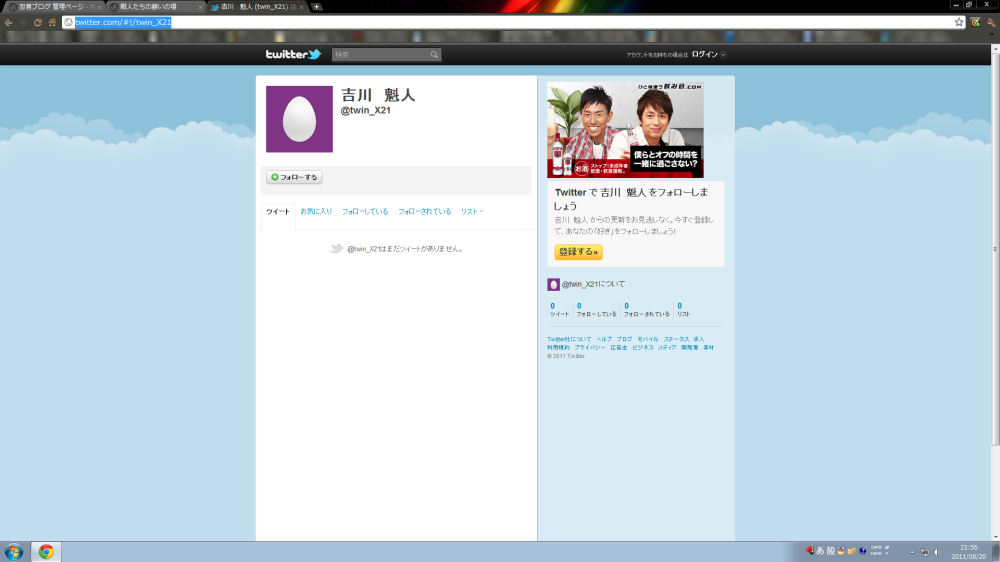Click the Show desktop strip
1000x562 pixels.
[x=996, y=552]
